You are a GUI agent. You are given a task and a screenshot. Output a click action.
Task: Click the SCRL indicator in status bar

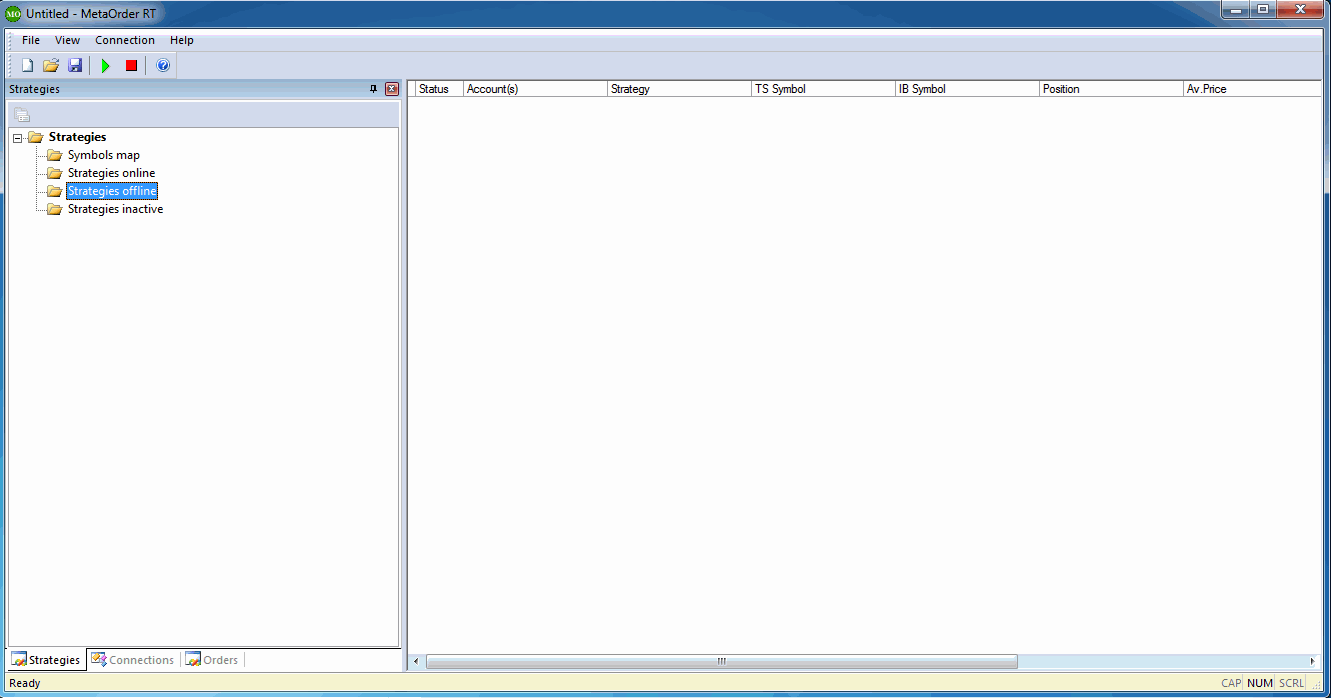(1291, 683)
